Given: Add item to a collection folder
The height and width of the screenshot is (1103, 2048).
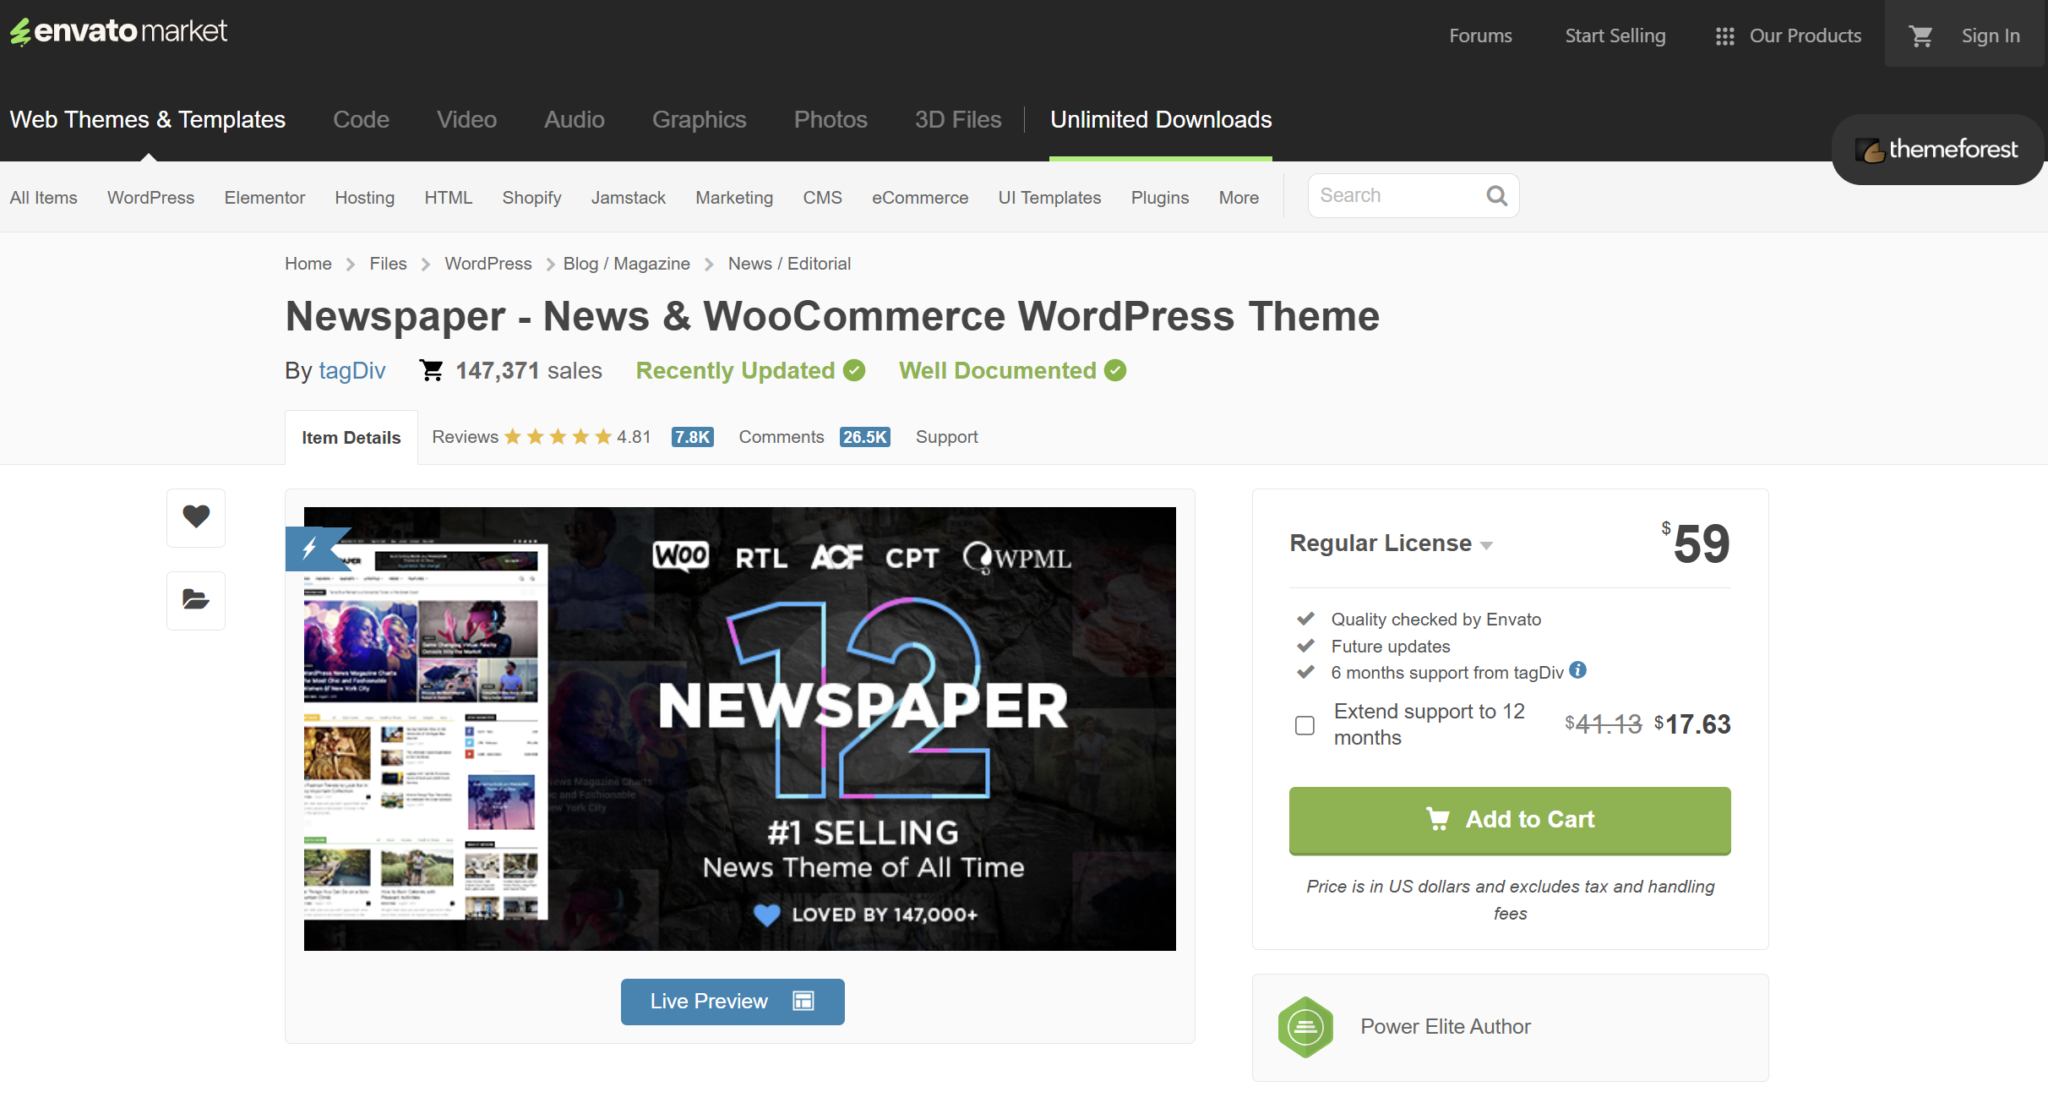Looking at the screenshot, I should [x=195, y=600].
